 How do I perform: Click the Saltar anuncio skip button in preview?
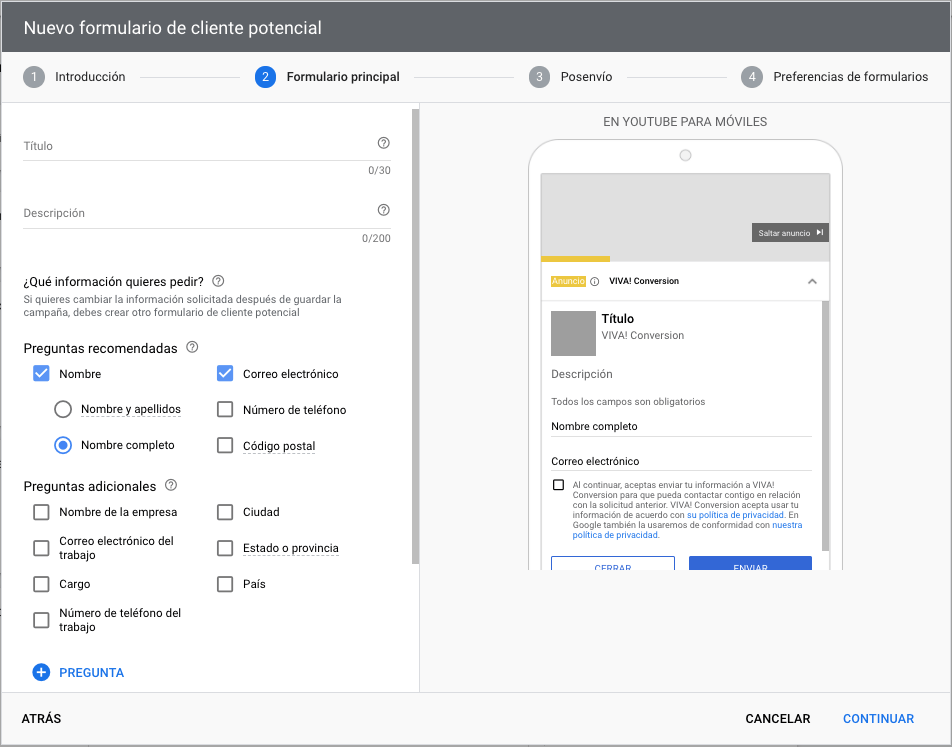(x=790, y=233)
